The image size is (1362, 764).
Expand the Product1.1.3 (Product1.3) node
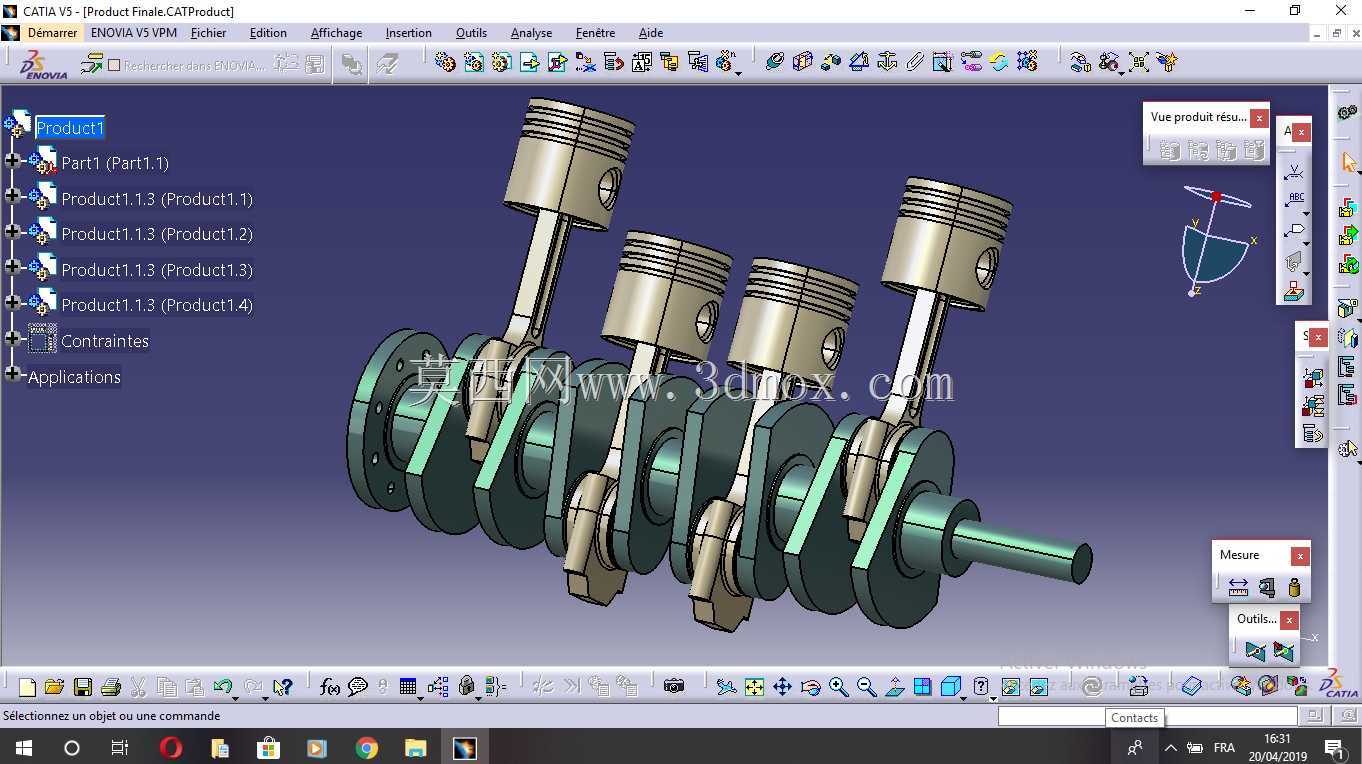(12, 267)
